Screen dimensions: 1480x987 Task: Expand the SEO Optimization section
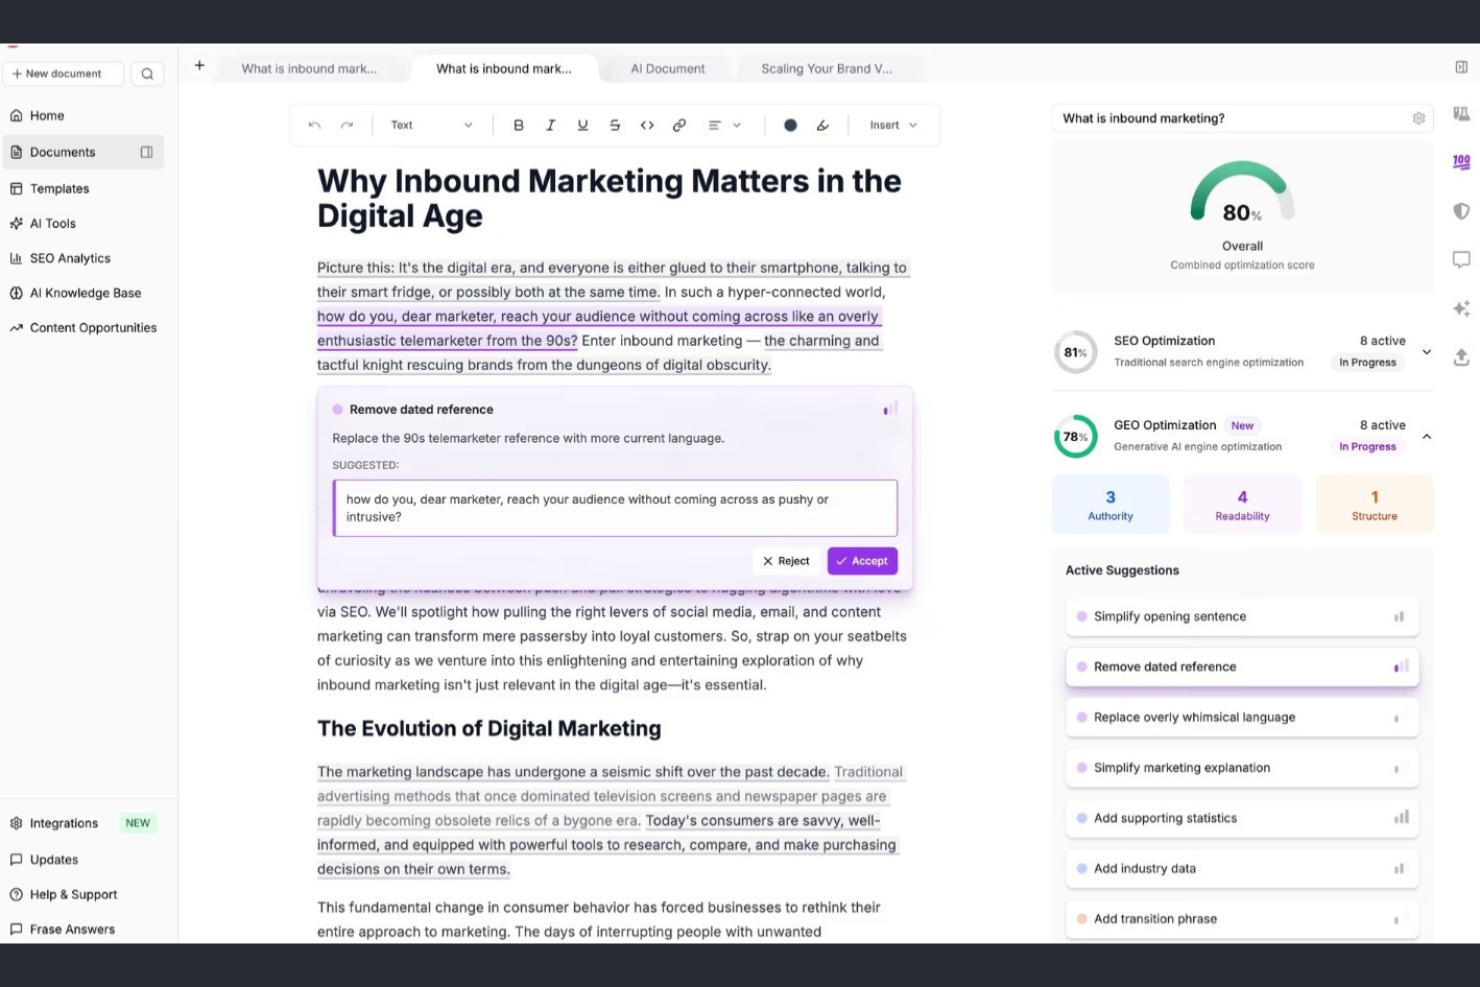(1426, 352)
